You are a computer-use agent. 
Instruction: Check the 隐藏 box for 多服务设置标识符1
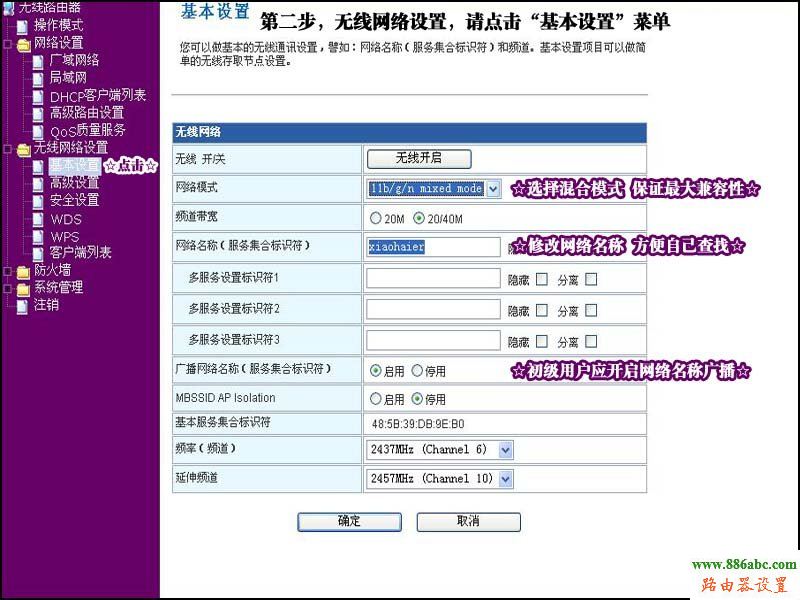coord(542,277)
